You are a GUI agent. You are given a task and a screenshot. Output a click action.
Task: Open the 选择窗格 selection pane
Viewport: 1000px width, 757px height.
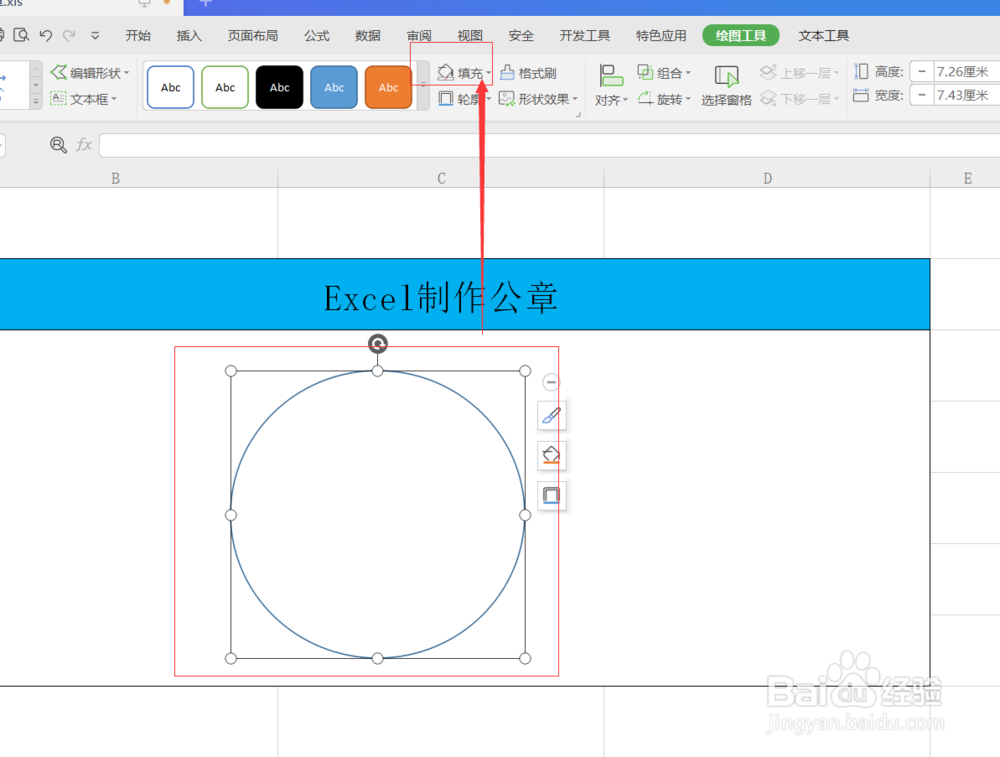click(727, 85)
